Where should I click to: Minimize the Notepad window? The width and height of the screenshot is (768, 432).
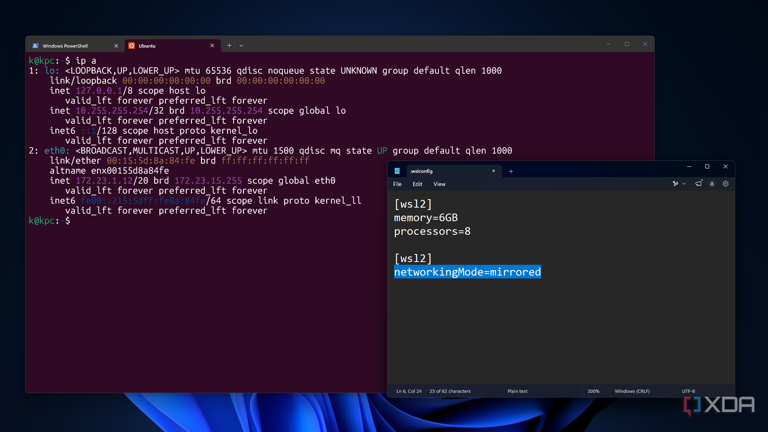tap(689, 167)
